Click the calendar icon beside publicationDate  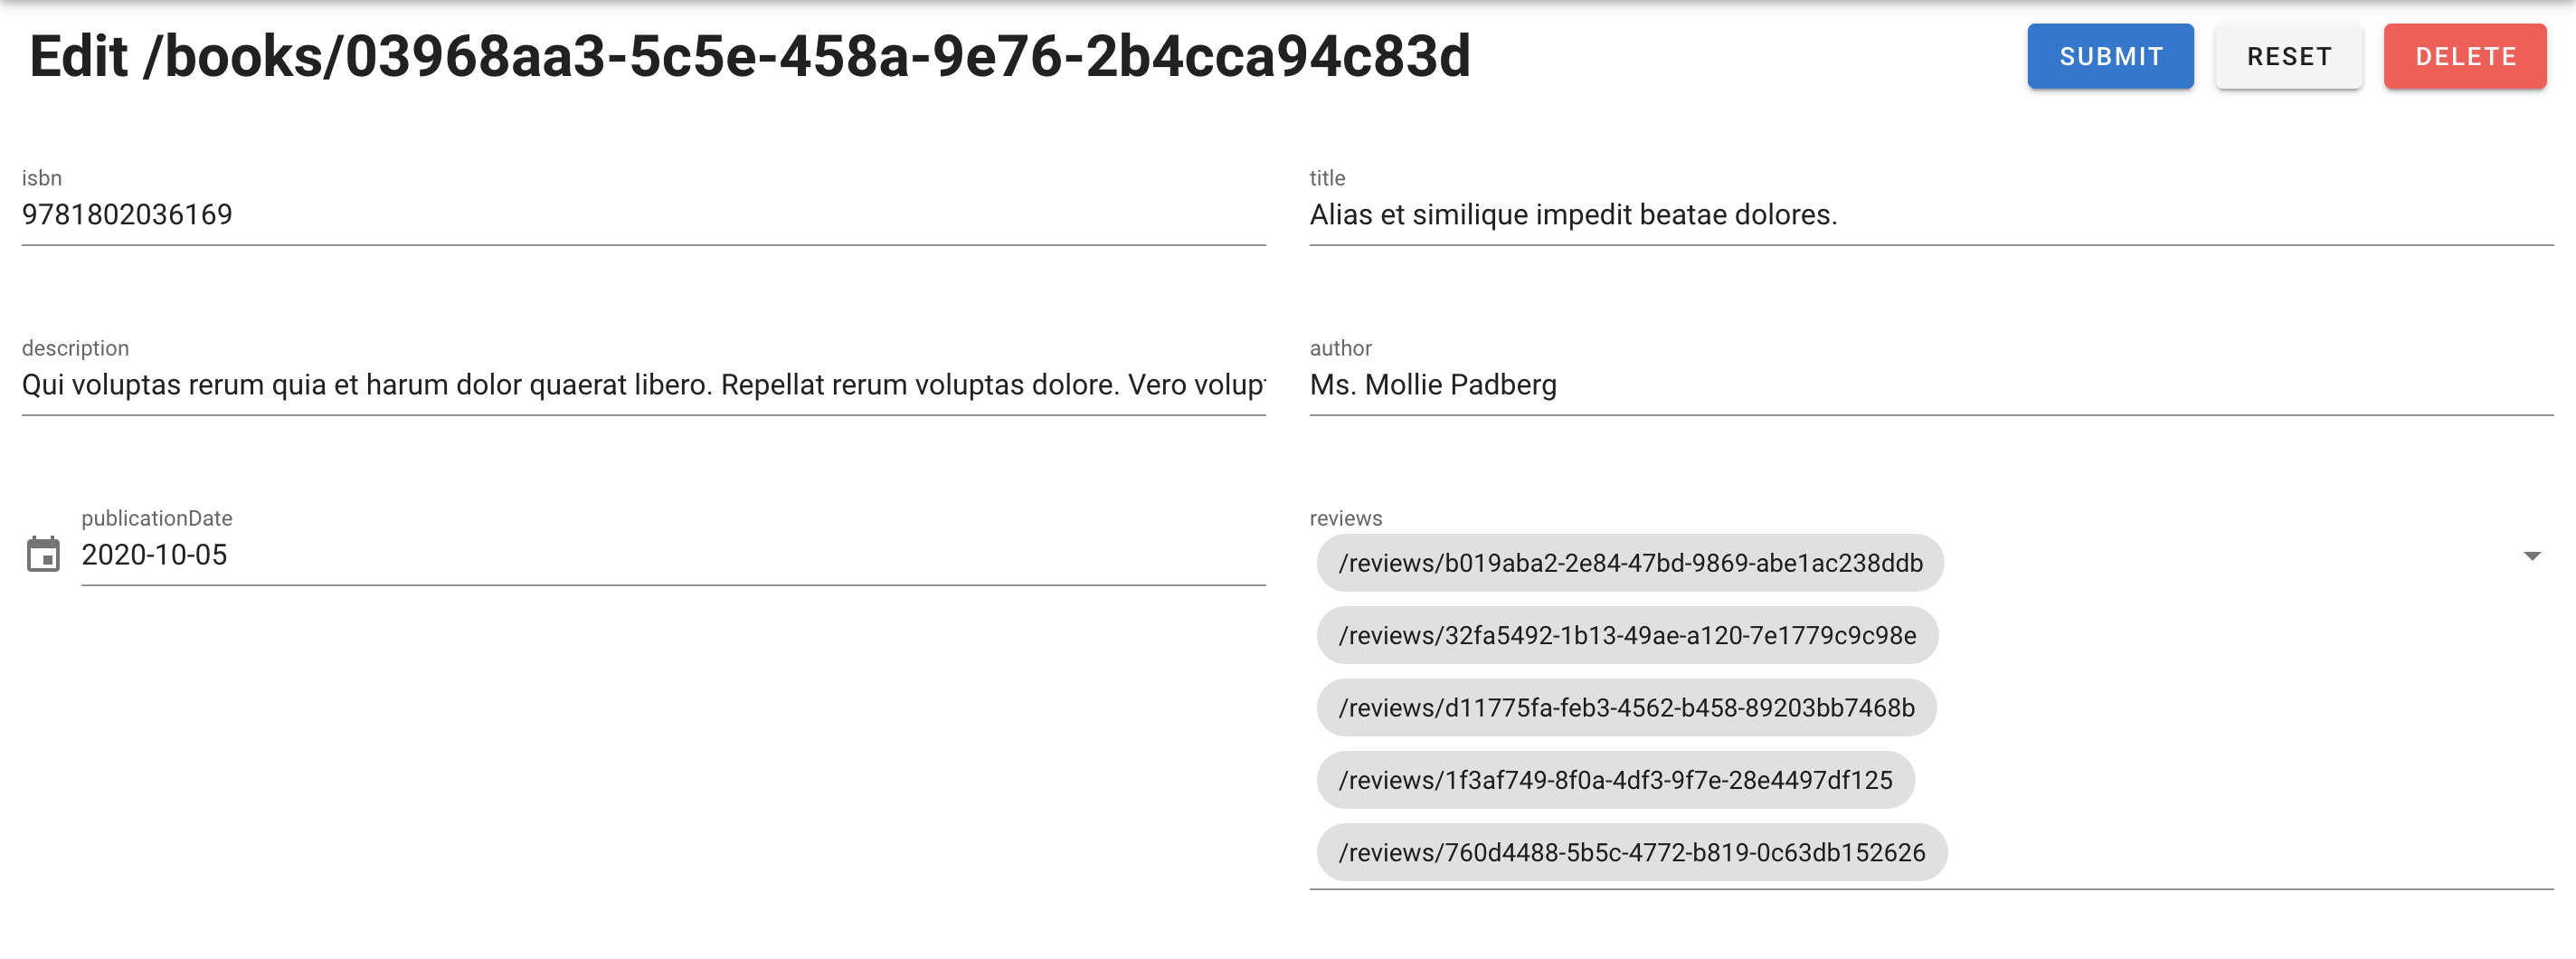(43, 554)
